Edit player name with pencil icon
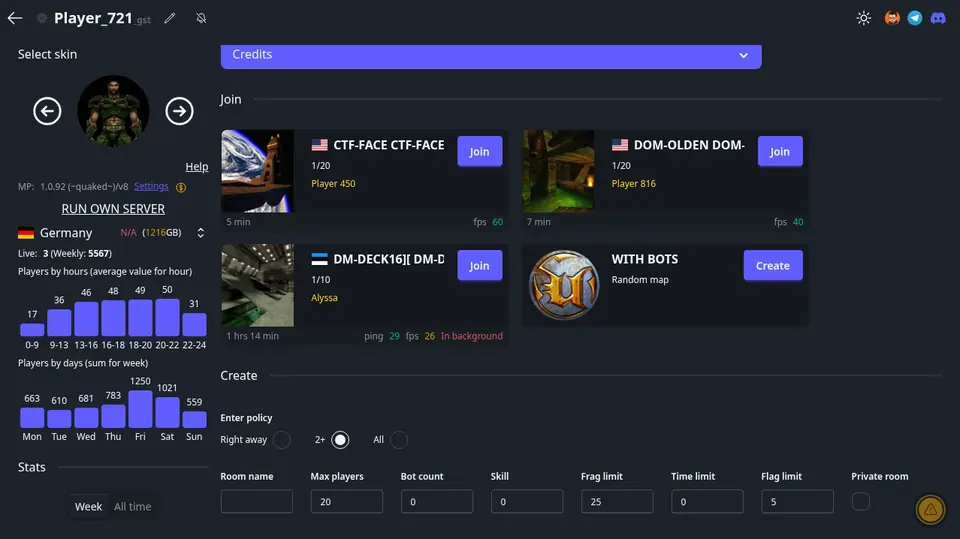The image size is (960, 539). pos(170,18)
